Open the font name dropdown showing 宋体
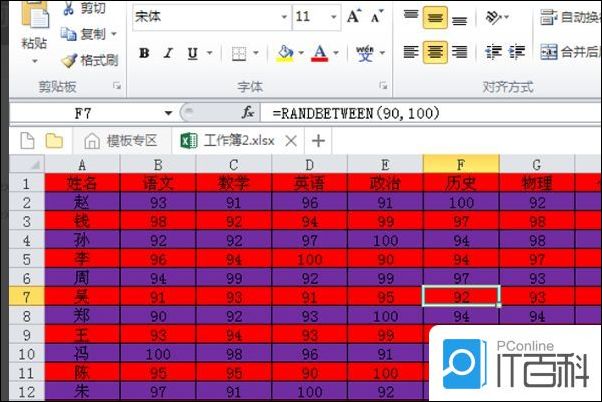Screen dimensions: 602x402 pyautogui.click(x=284, y=17)
